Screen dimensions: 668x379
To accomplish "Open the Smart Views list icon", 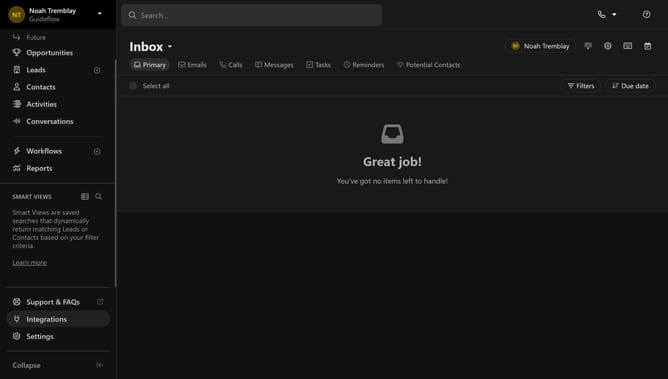I will click(x=85, y=196).
